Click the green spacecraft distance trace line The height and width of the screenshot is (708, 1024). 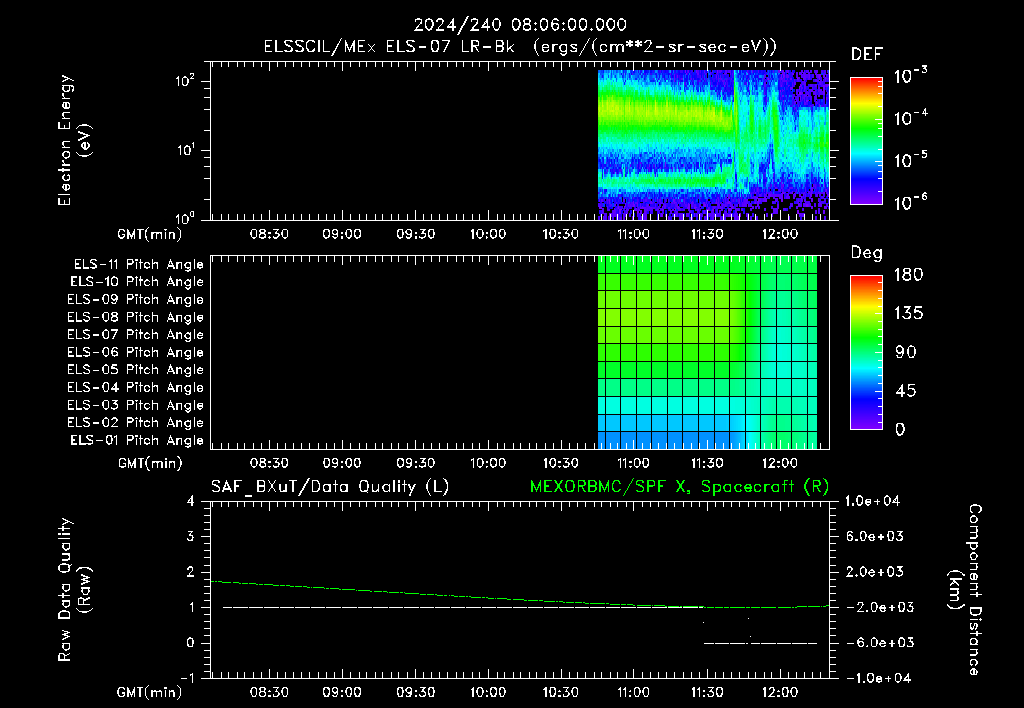click(x=519, y=598)
